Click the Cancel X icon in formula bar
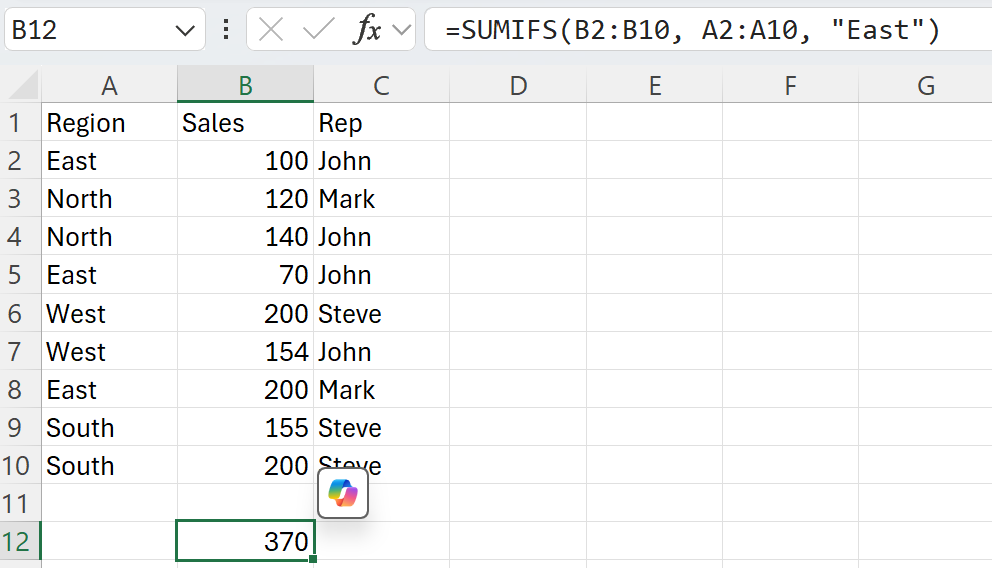 coord(271,30)
